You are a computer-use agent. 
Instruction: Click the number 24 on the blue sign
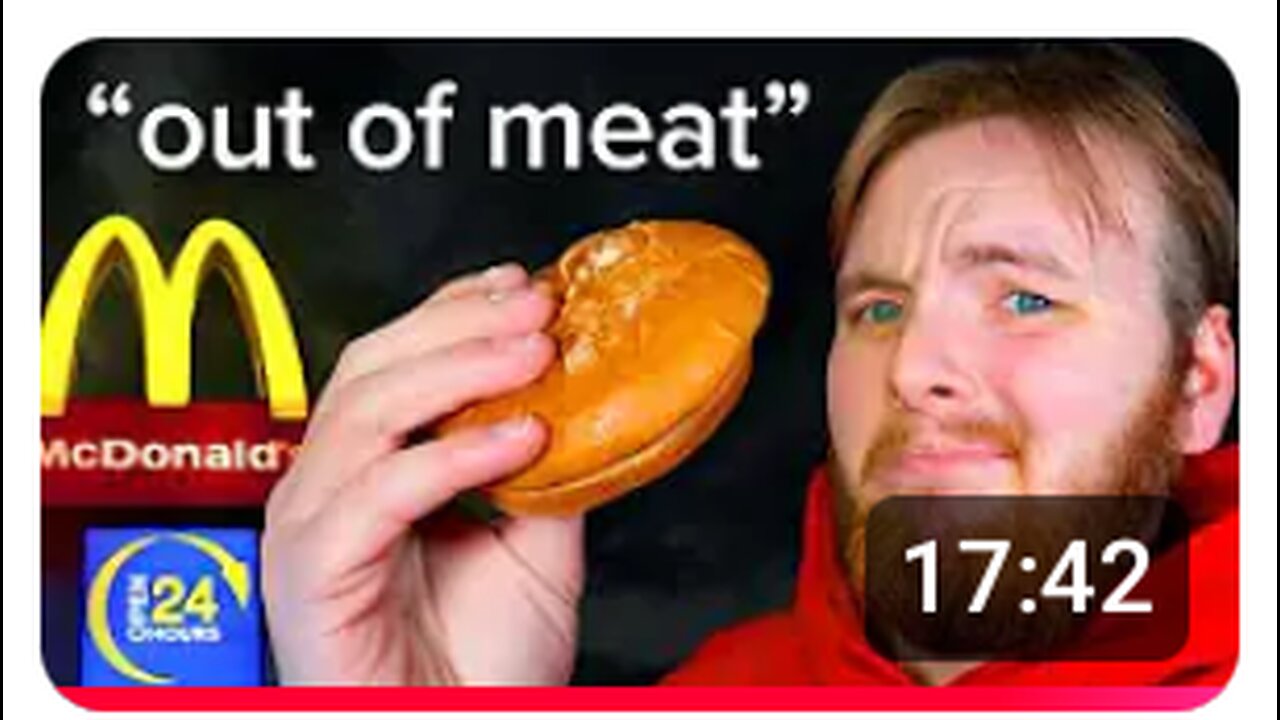click(x=185, y=601)
